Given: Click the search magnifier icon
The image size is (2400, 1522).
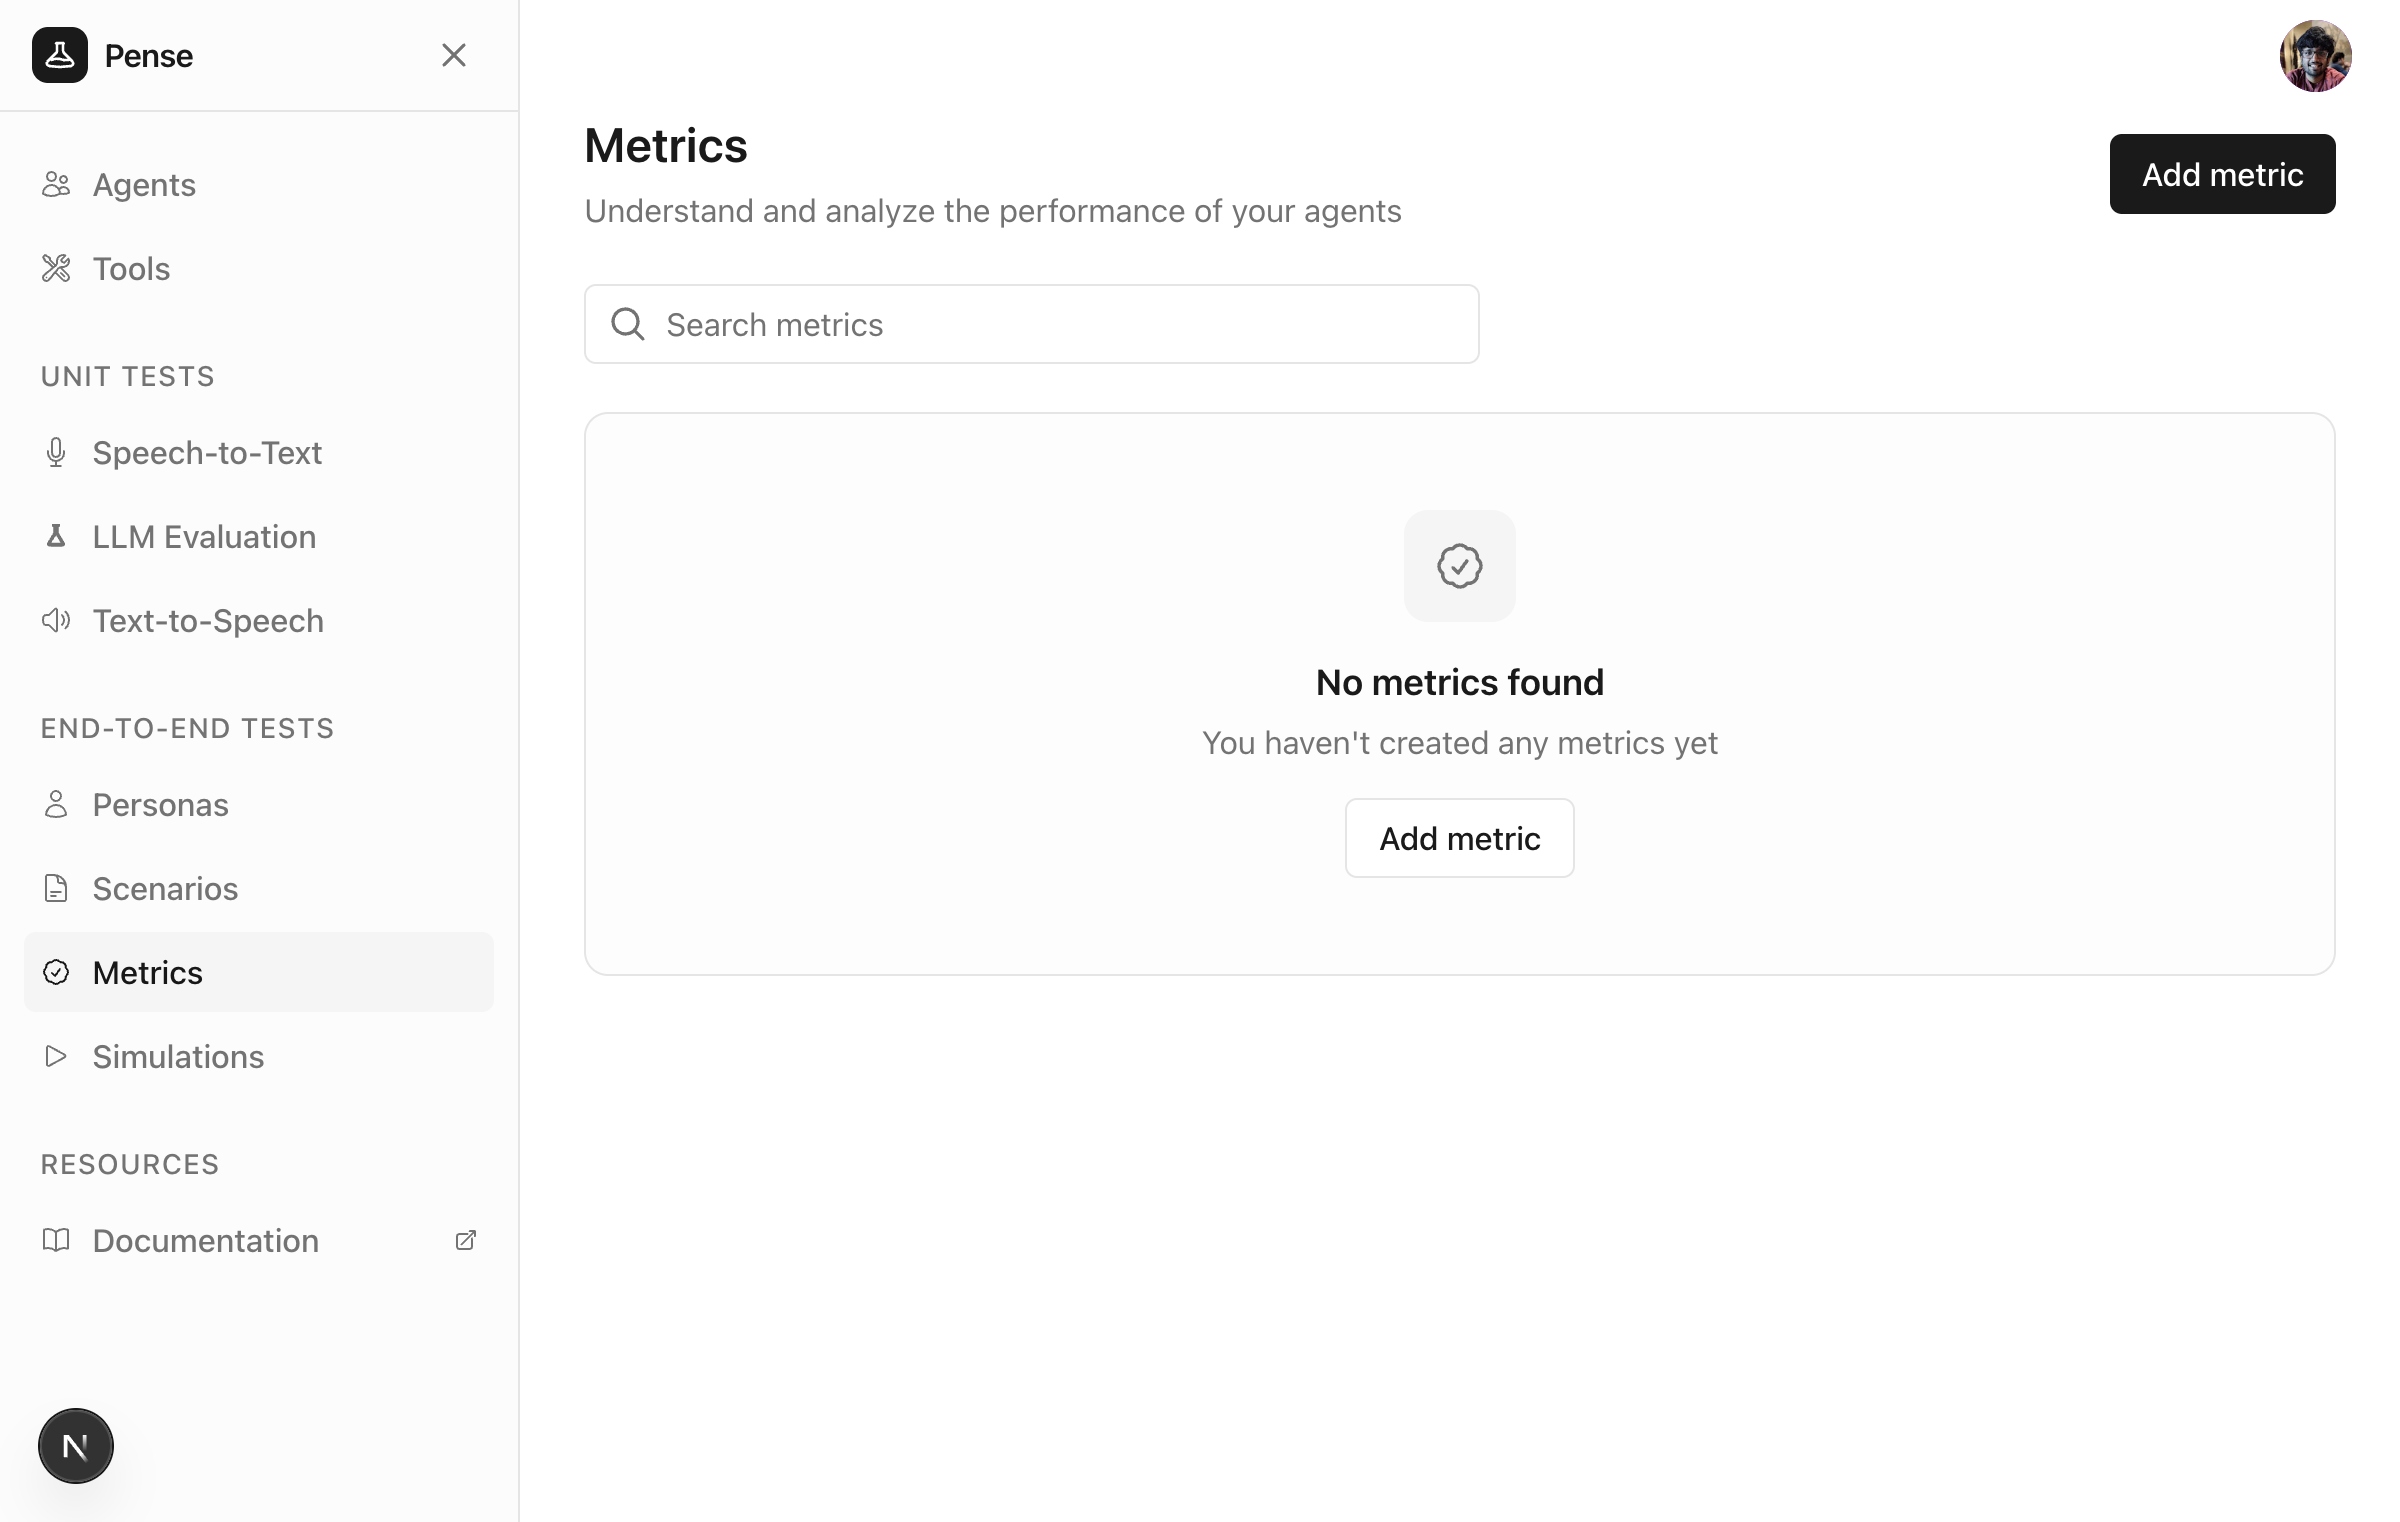Looking at the screenshot, I should tap(627, 323).
